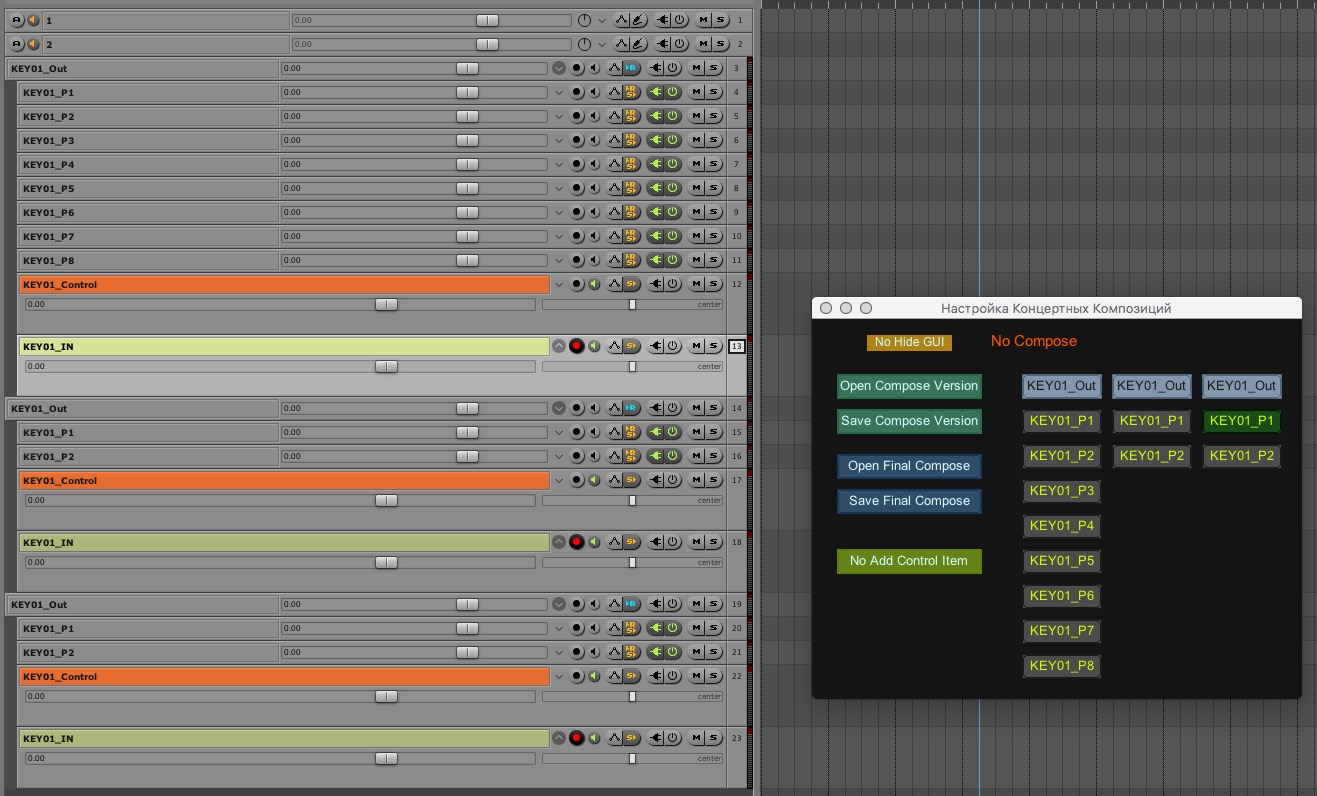Click pan slider on KEY01_Control track 12
Image resolution: width=1317 pixels, height=796 pixels.
(632, 304)
